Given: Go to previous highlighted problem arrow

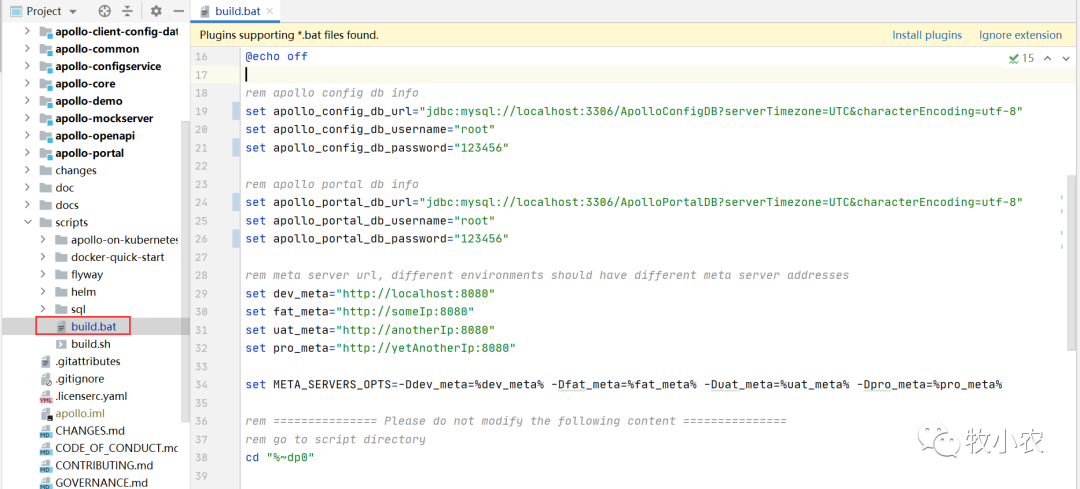Looking at the screenshot, I should click(x=1048, y=58).
